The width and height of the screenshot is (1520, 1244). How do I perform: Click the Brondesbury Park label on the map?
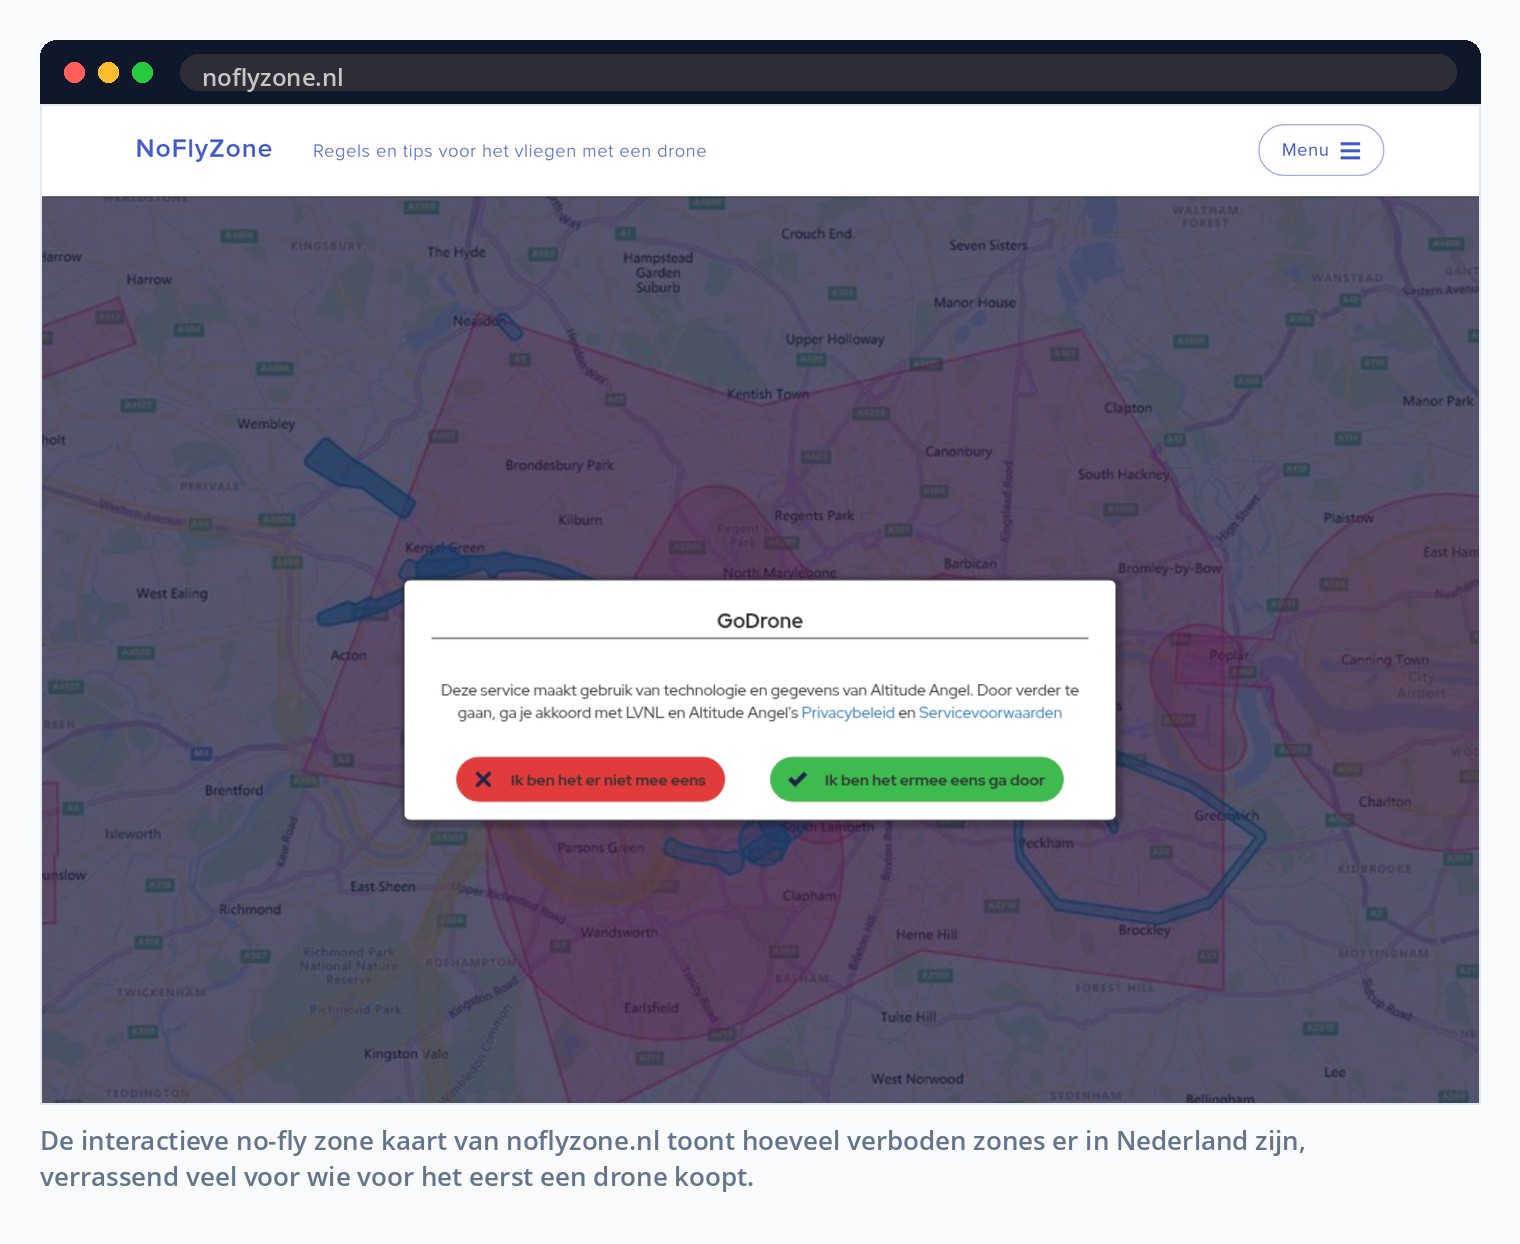[x=559, y=465]
